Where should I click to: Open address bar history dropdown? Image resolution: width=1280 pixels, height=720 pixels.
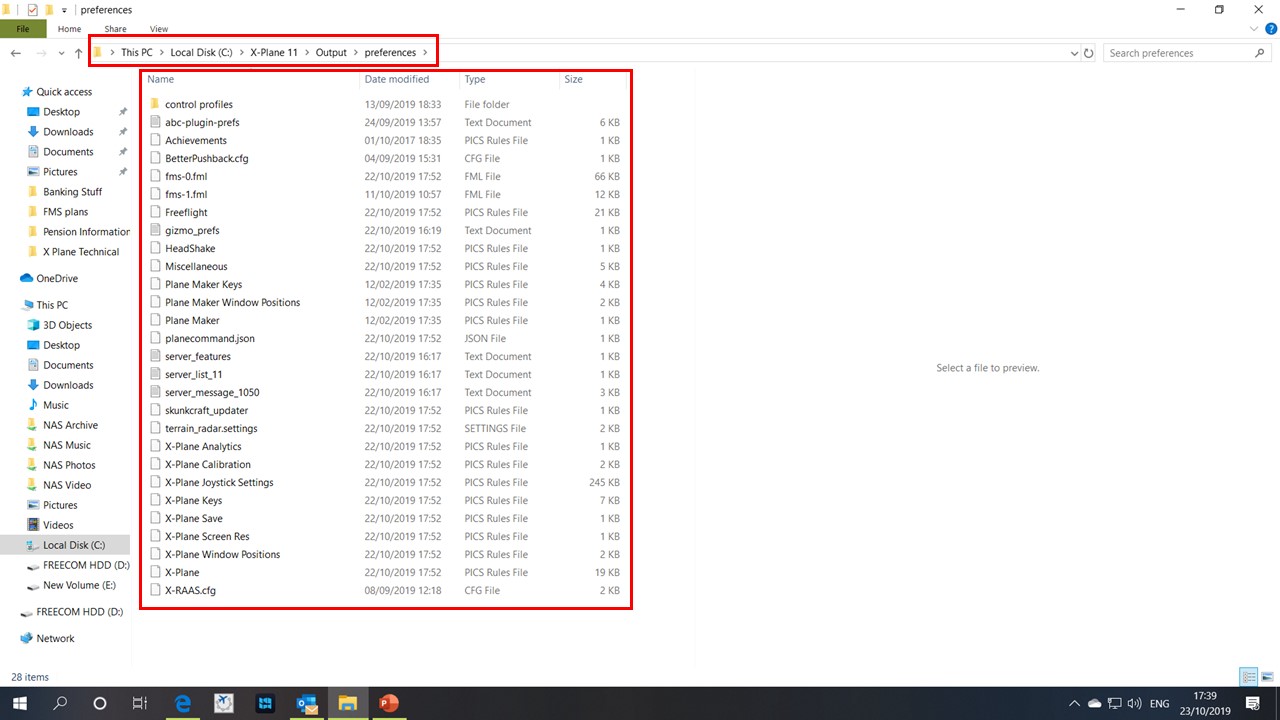(1074, 53)
